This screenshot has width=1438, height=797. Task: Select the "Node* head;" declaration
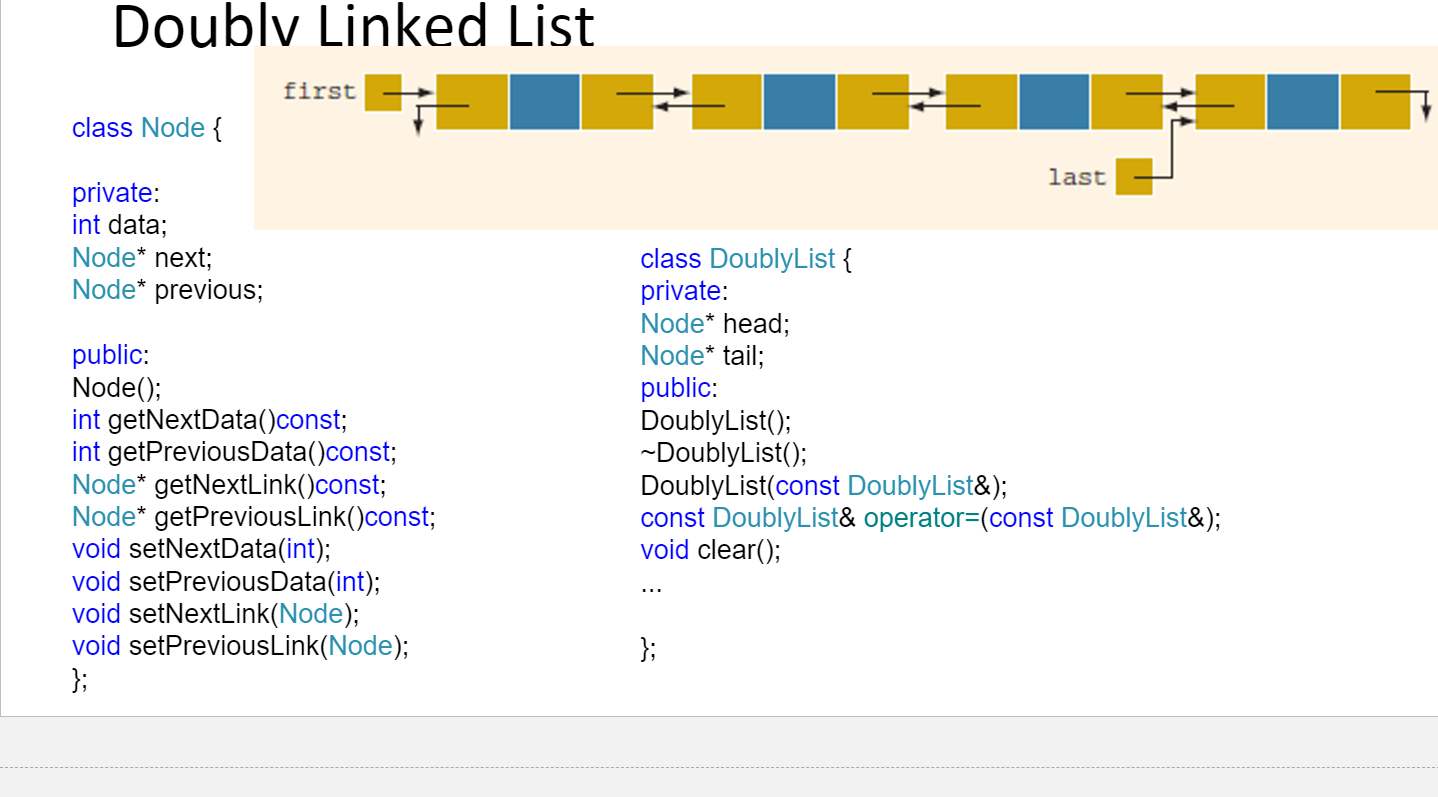(716, 323)
